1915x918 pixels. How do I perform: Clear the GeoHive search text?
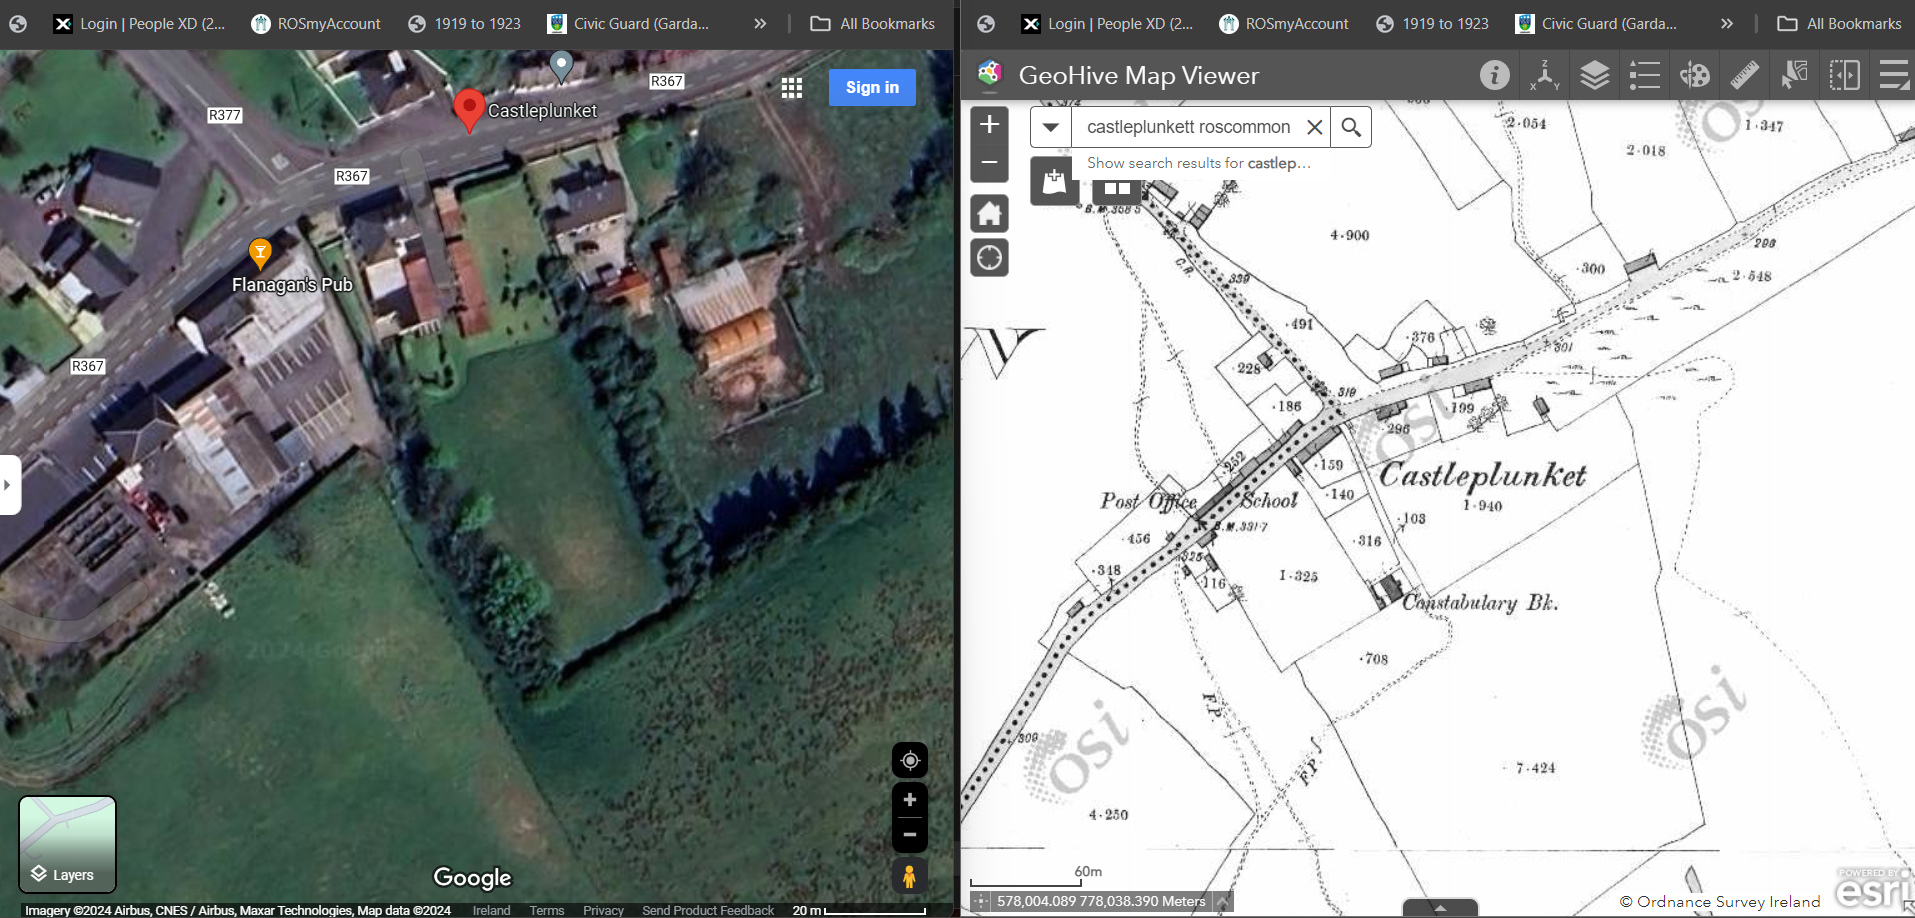(x=1315, y=127)
